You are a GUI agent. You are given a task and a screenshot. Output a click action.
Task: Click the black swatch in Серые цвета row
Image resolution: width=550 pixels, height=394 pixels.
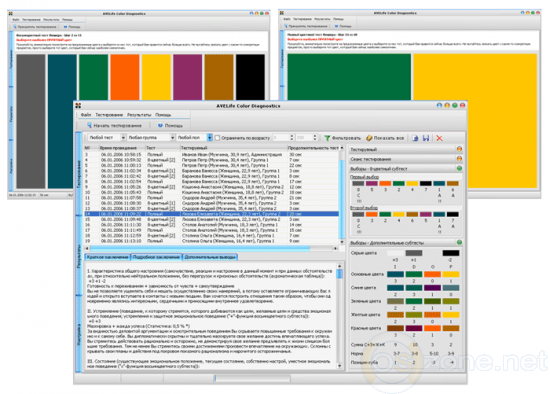451,253
